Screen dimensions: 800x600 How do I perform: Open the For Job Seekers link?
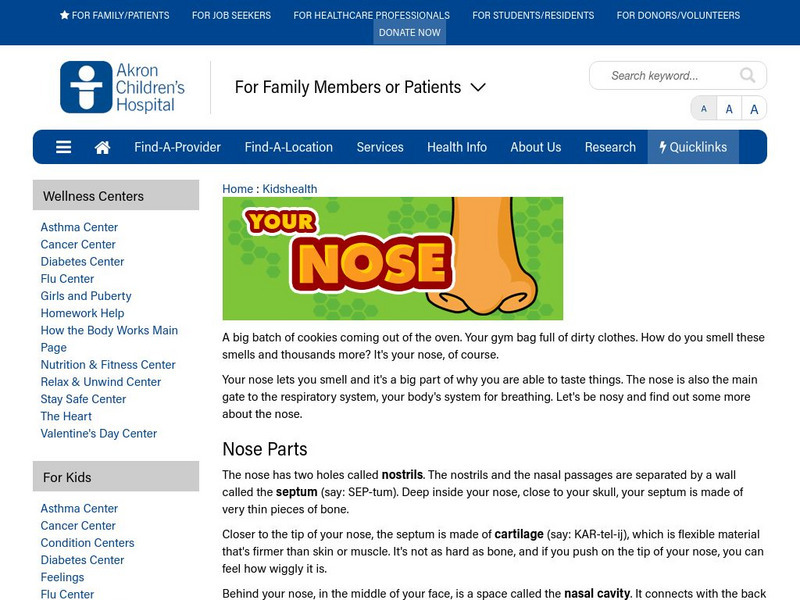coord(231,15)
